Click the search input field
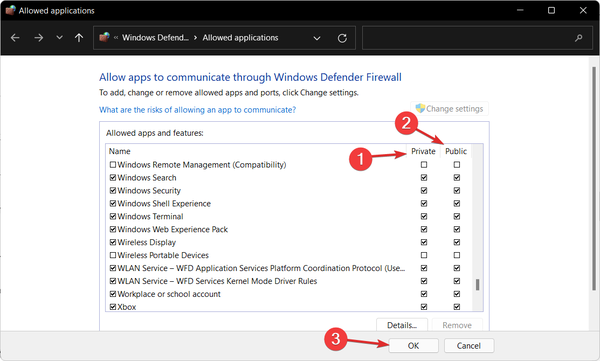Screen dimensions: 600x361 467,38
